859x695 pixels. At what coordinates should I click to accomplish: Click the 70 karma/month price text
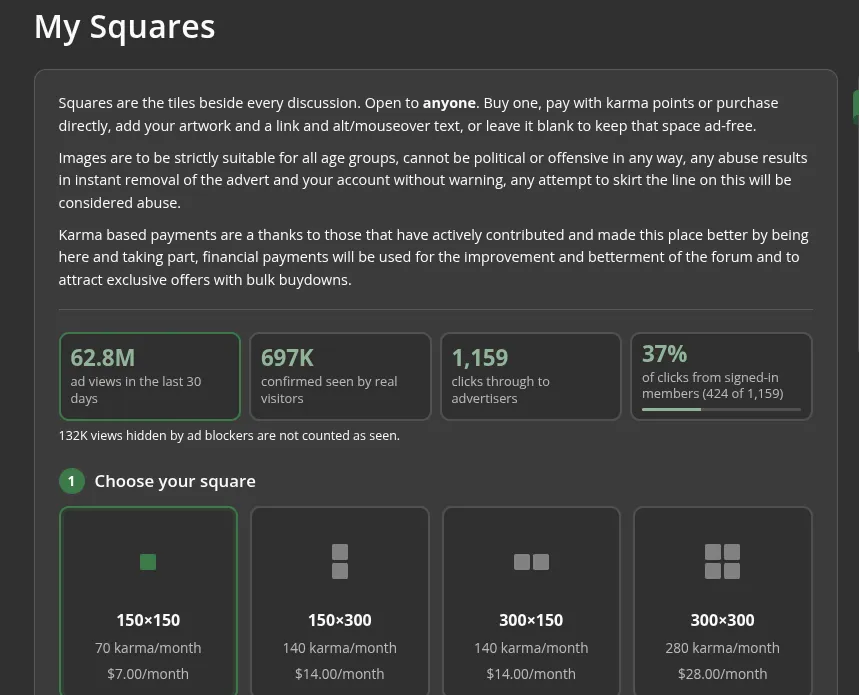coord(148,648)
